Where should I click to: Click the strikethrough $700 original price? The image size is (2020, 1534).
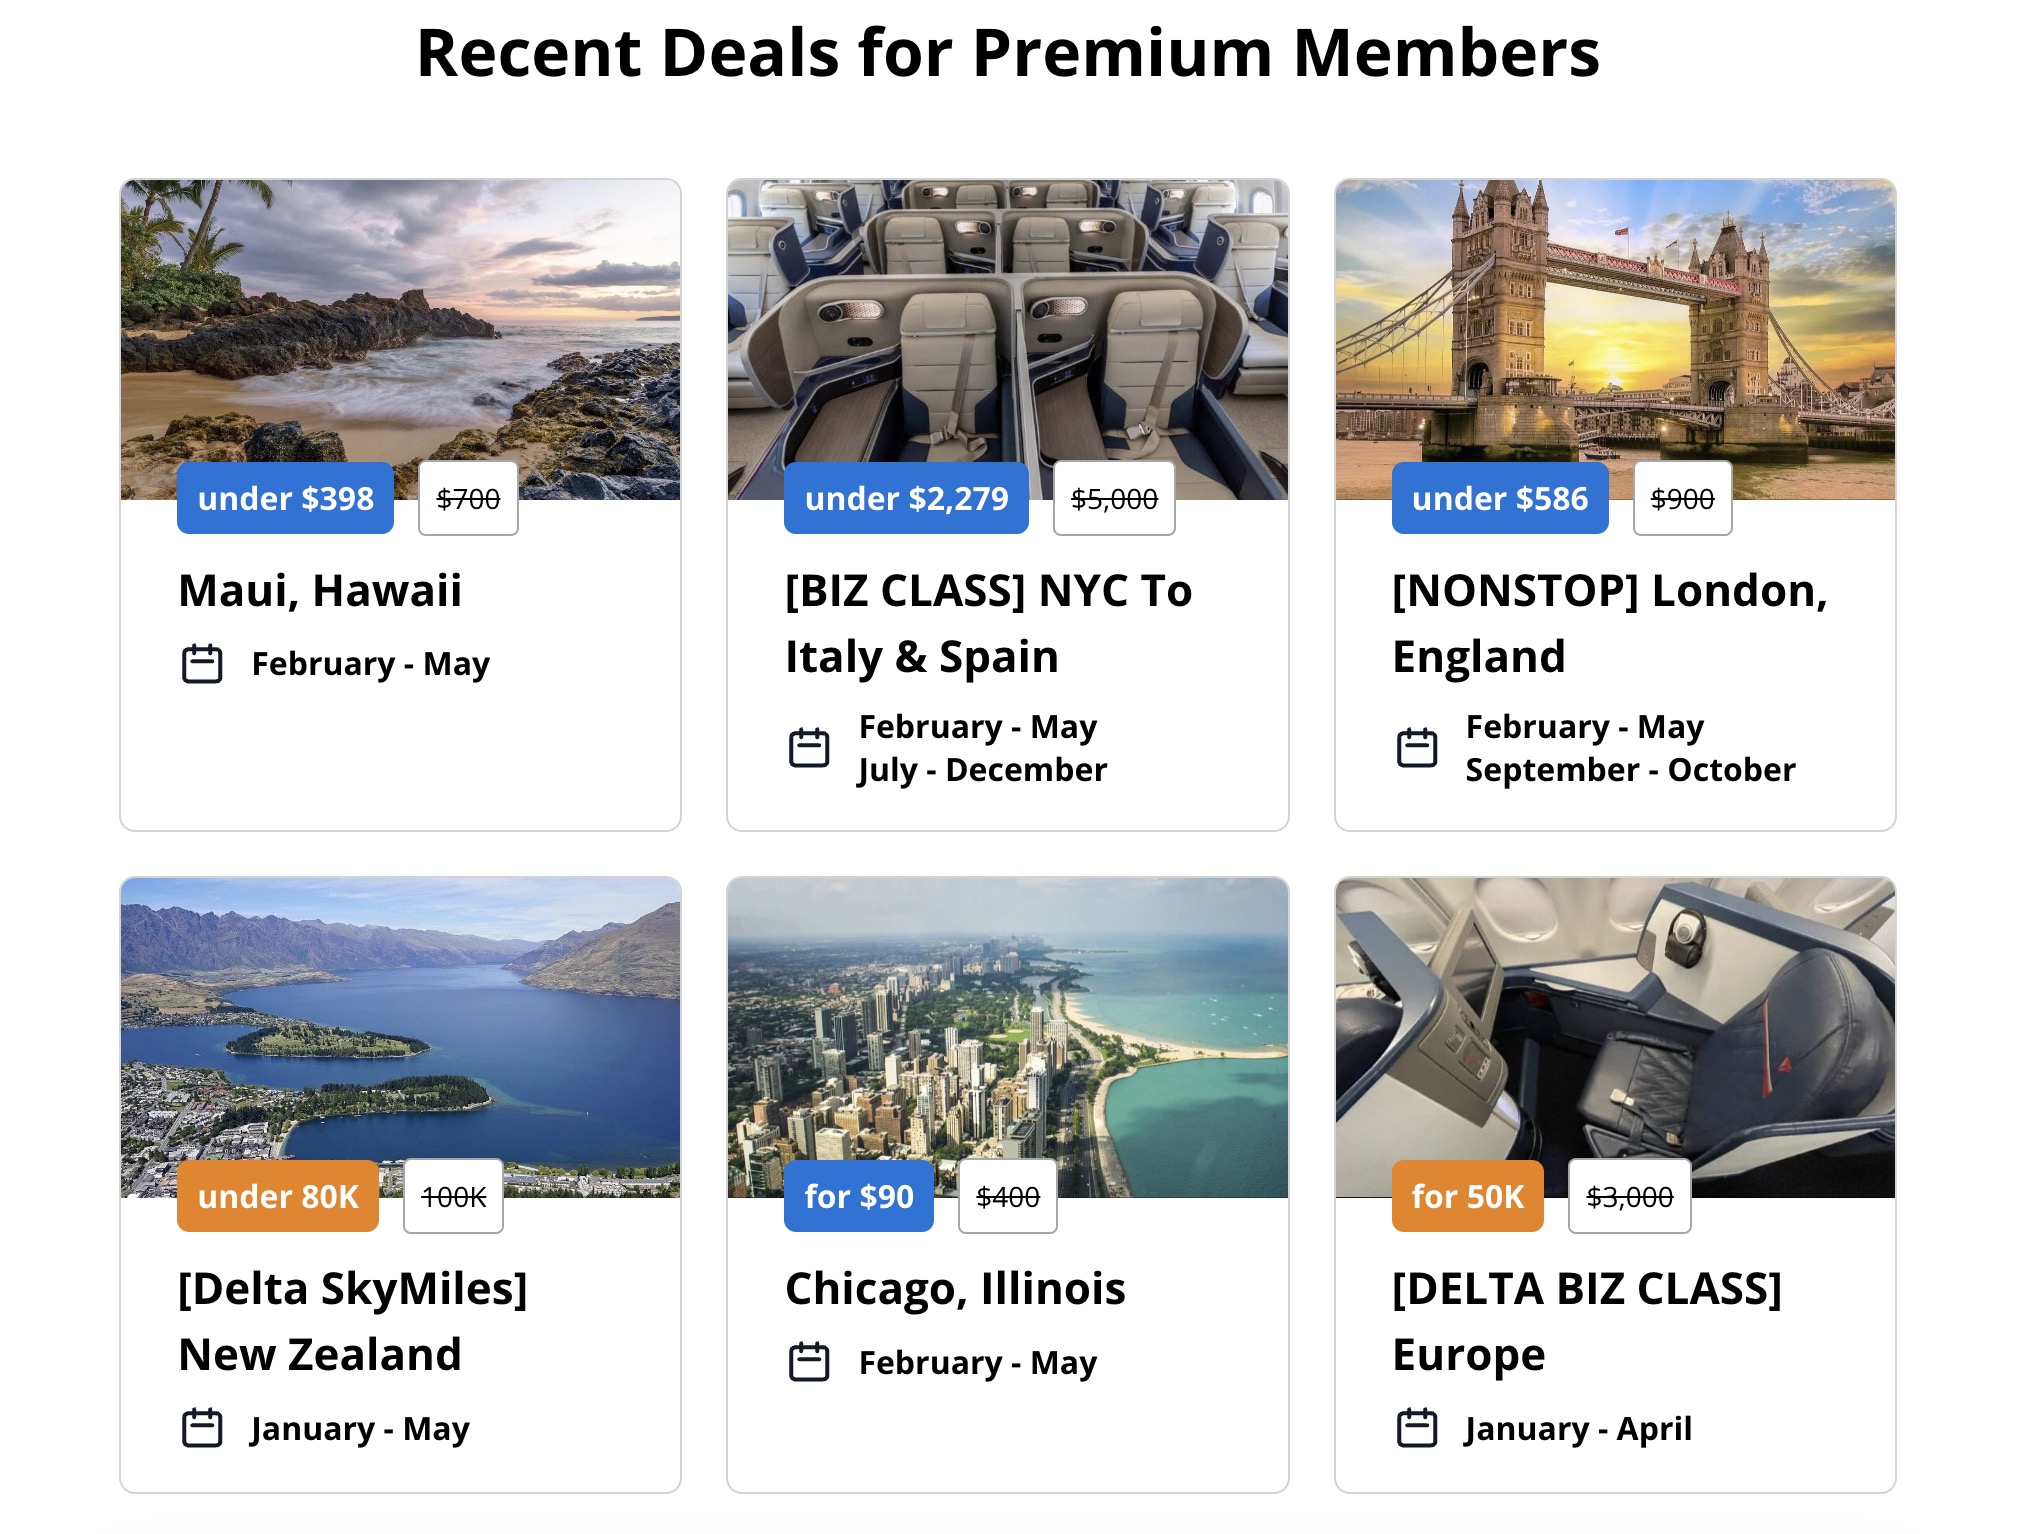coord(467,498)
